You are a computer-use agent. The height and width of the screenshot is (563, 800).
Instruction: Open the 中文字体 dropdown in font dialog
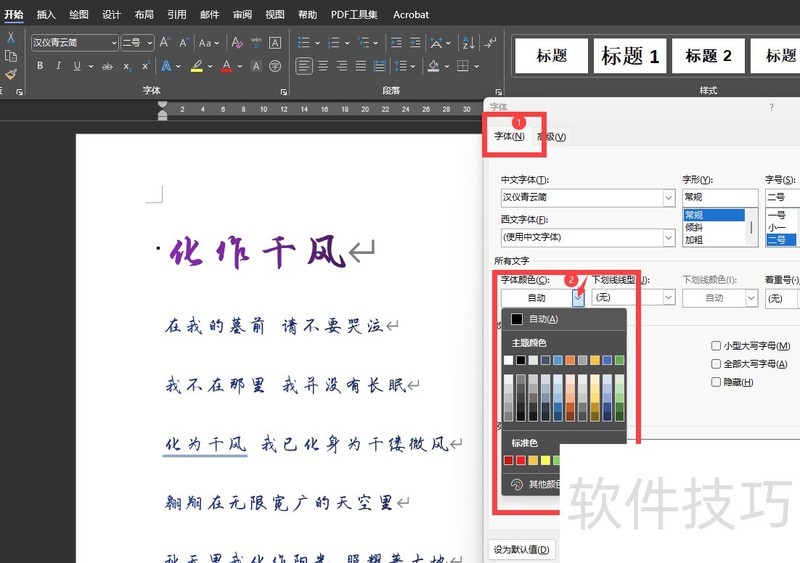pos(668,198)
